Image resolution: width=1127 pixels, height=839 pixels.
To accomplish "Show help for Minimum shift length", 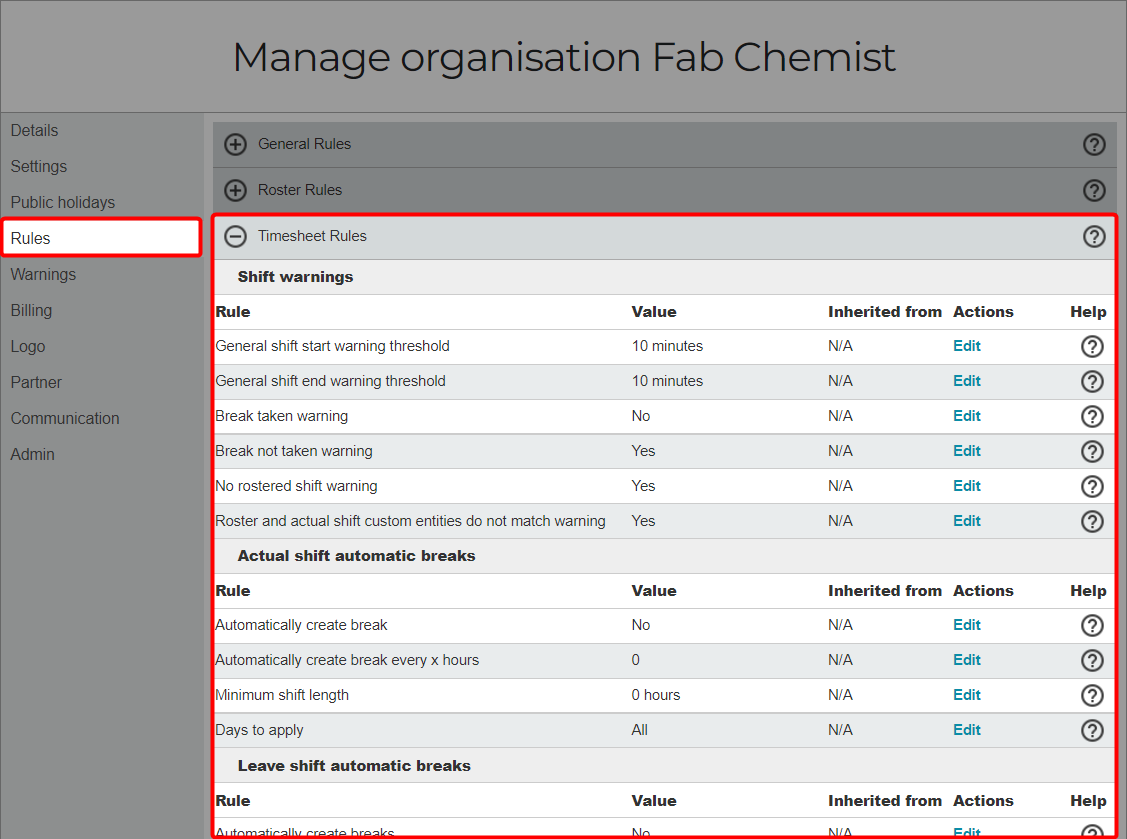I will pos(1092,695).
